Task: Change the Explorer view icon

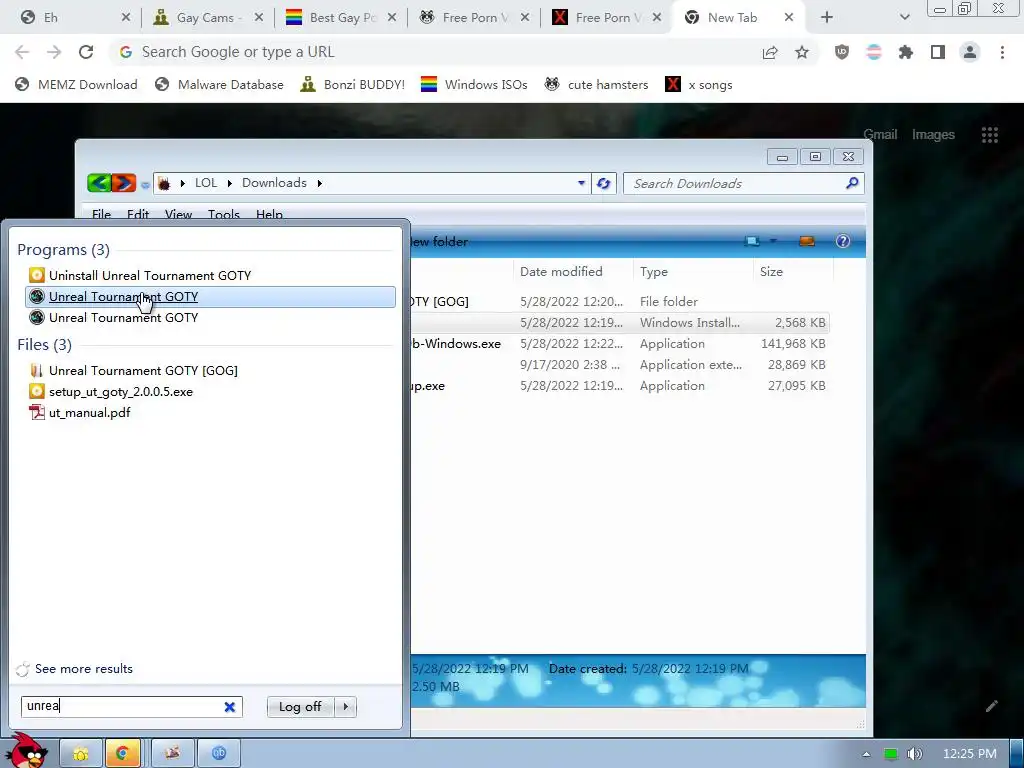Action: pyautogui.click(x=752, y=242)
